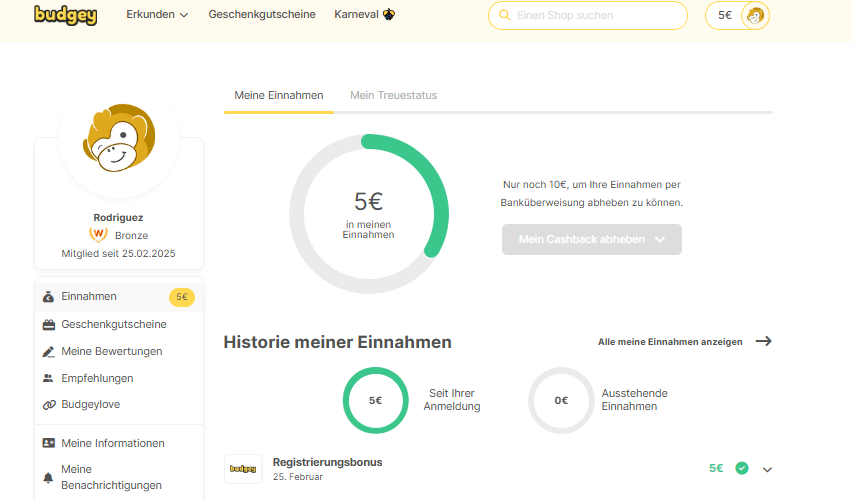Viewport: 853px width, 502px height.
Task: Click the Meine Benachrichtigungen bell icon
Action: (x=48, y=478)
